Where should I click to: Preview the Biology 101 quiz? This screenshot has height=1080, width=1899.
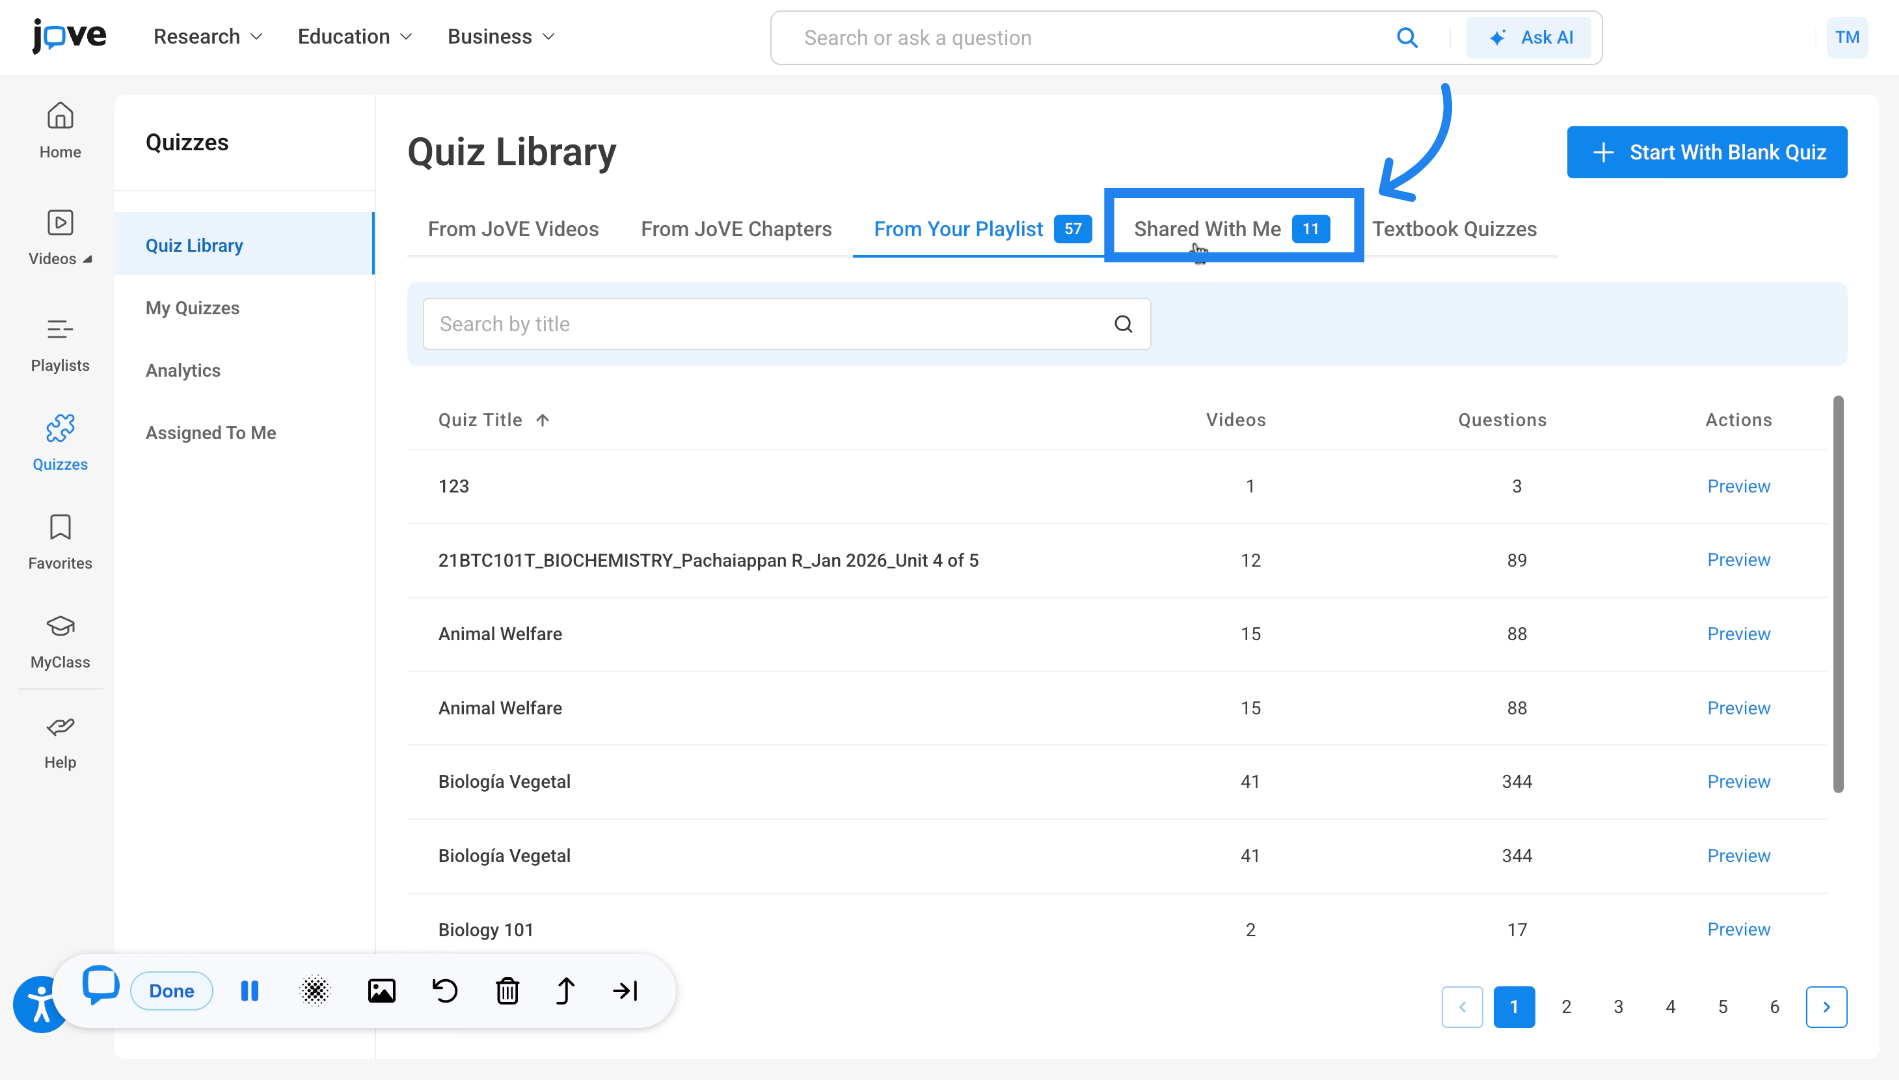click(1738, 929)
